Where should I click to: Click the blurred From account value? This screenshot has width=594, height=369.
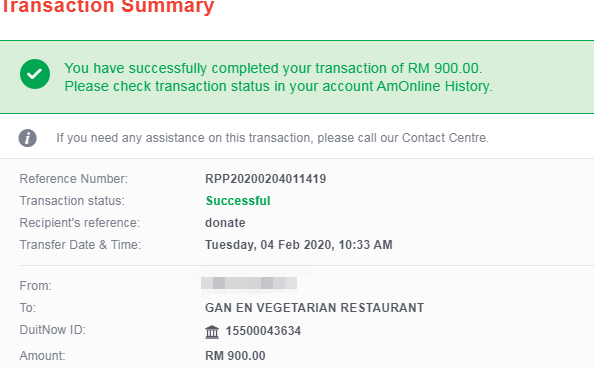click(249, 283)
